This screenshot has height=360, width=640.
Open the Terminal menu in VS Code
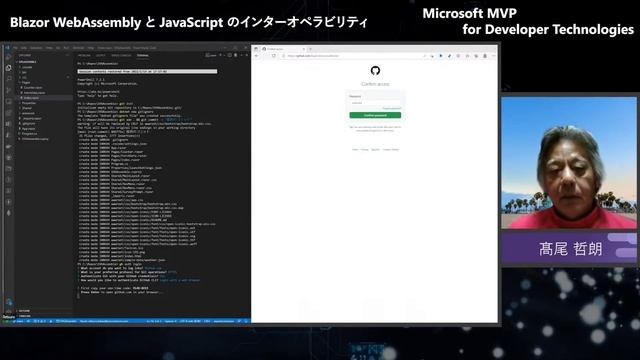[78, 48]
